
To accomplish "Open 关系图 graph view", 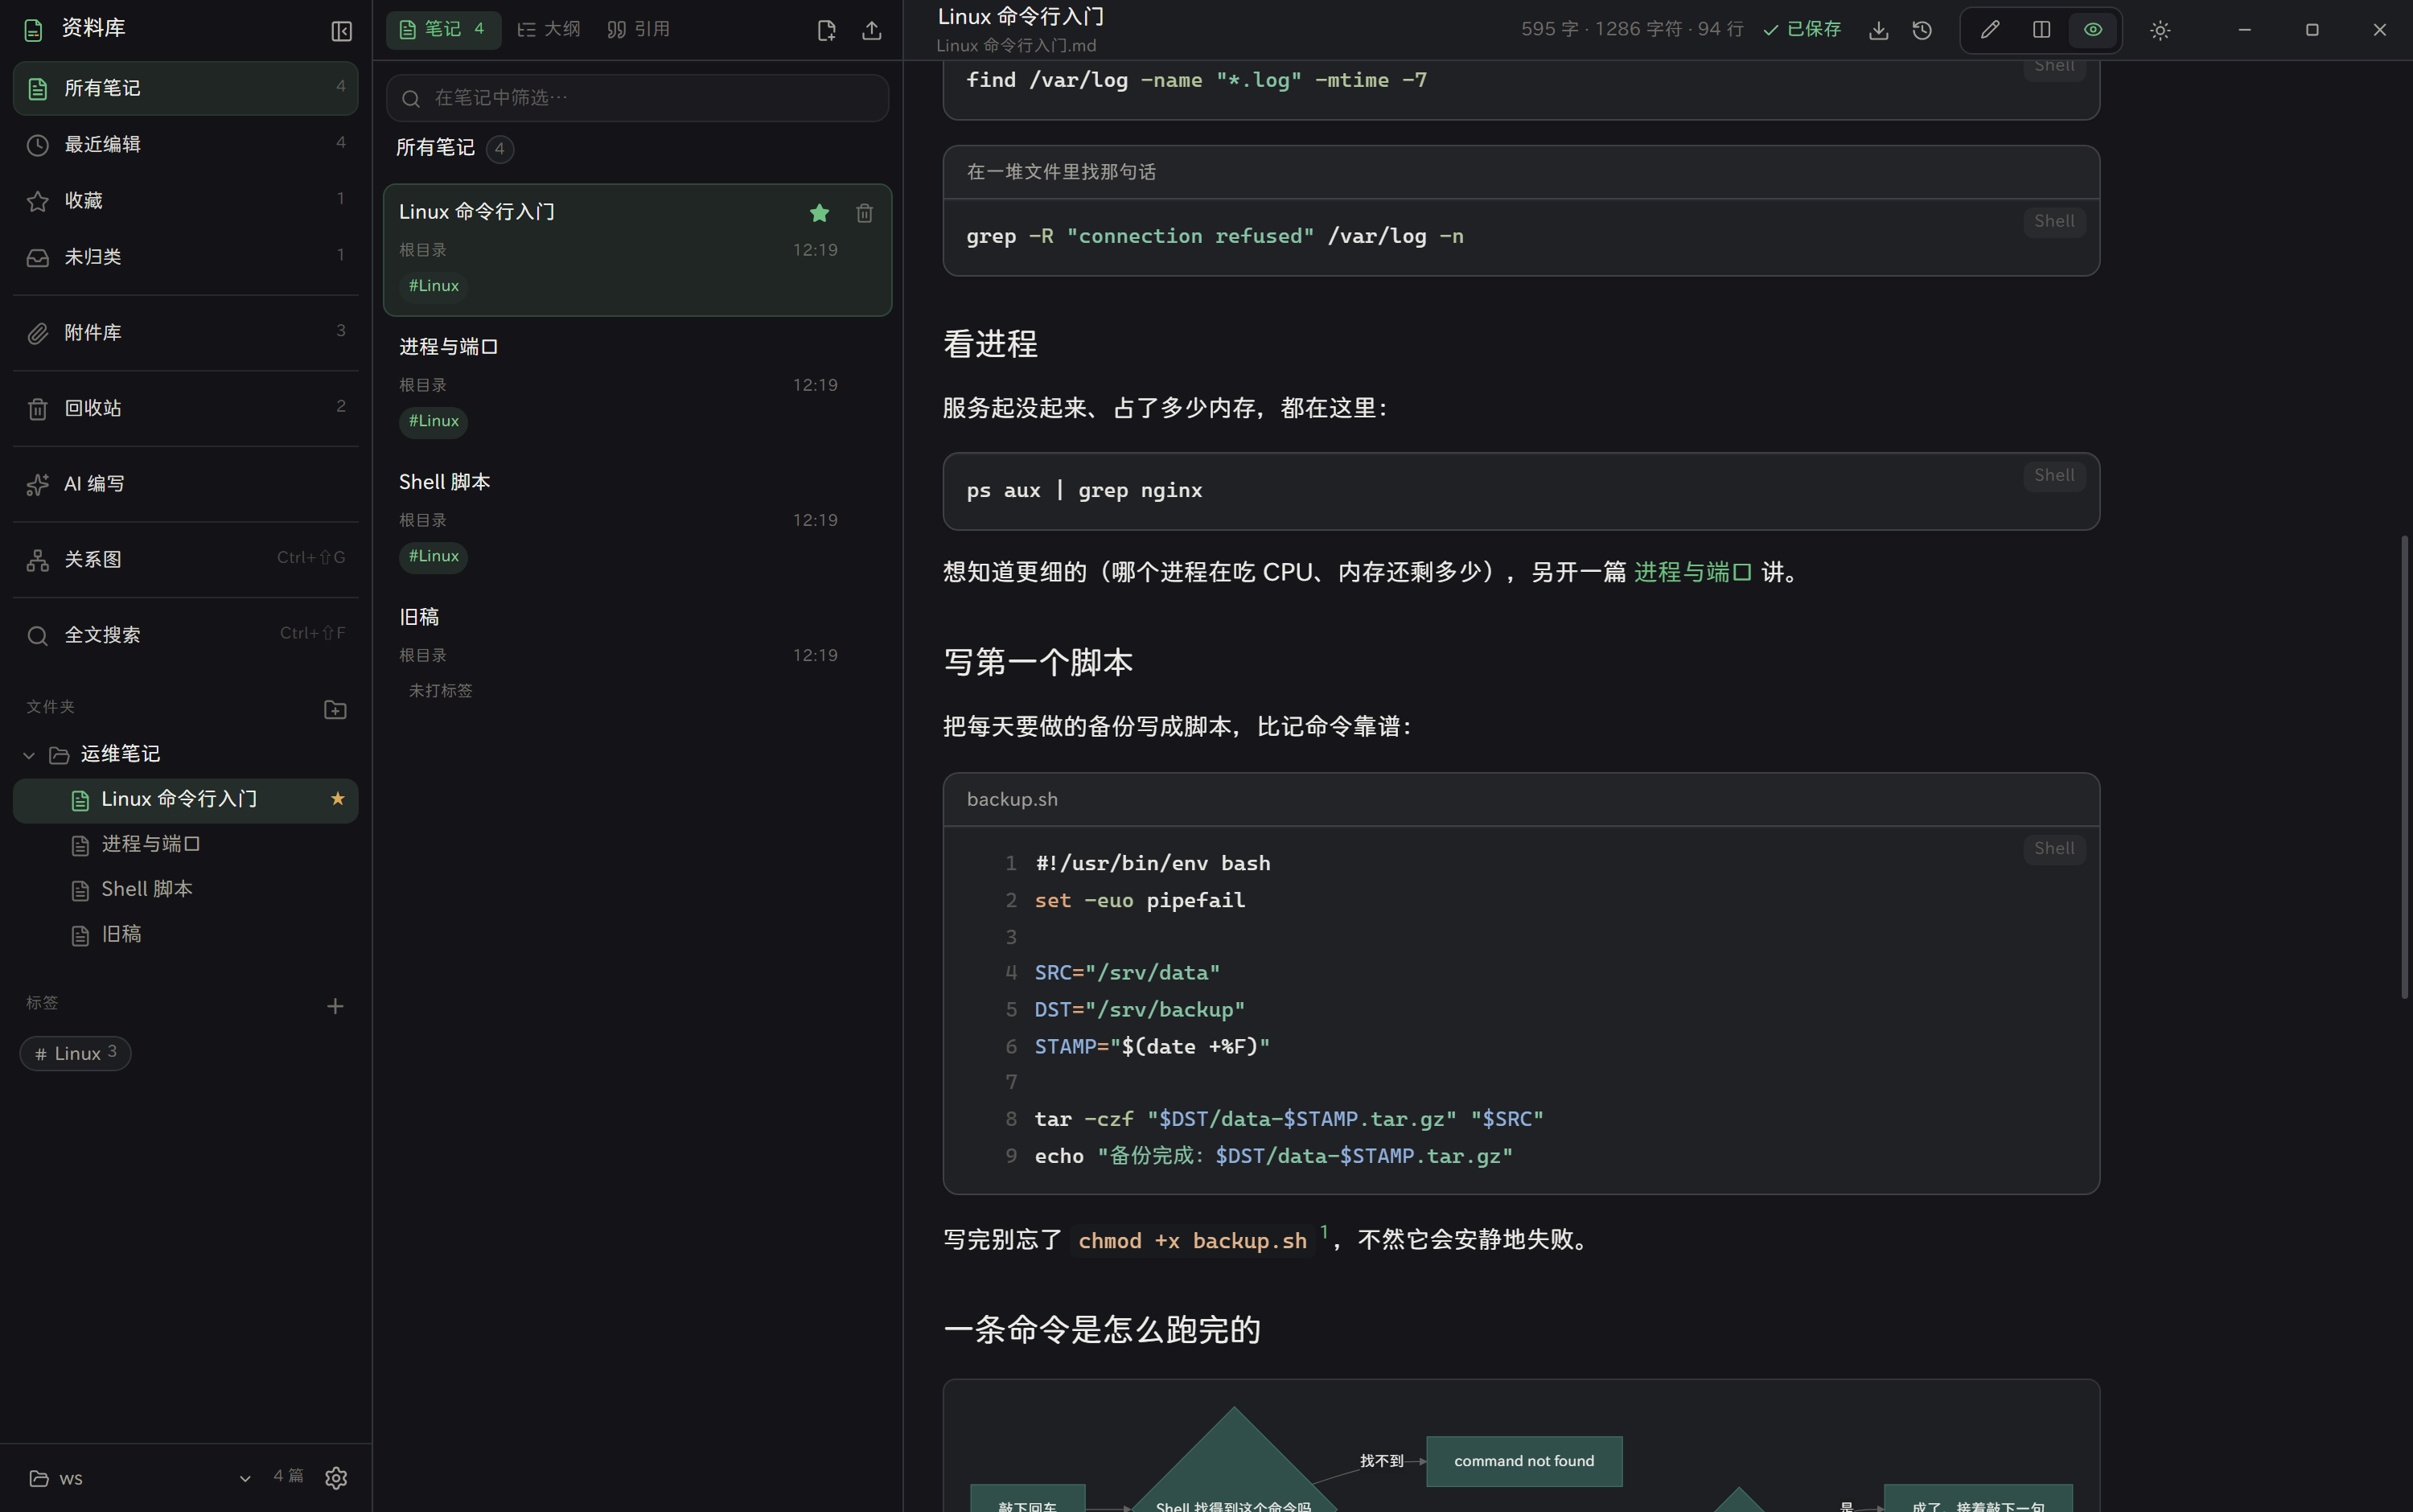I will pyautogui.click(x=186, y=560).
